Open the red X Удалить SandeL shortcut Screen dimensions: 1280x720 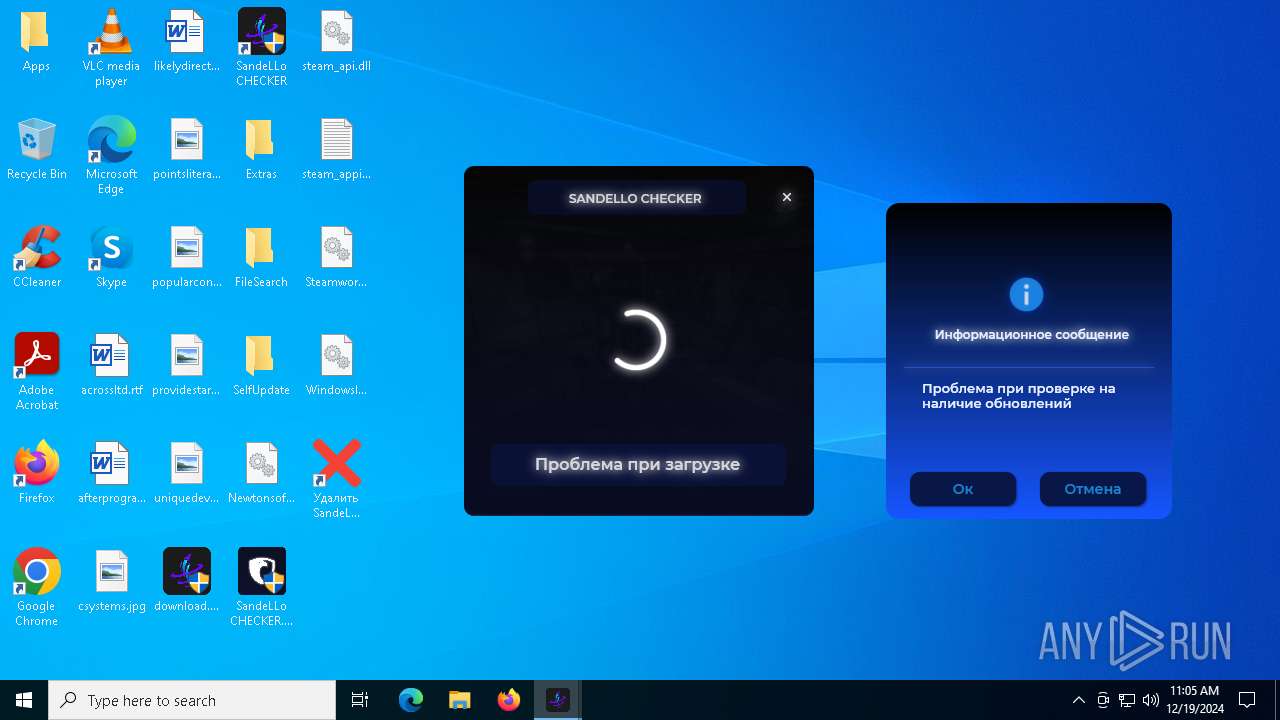[x=336, y=479]
